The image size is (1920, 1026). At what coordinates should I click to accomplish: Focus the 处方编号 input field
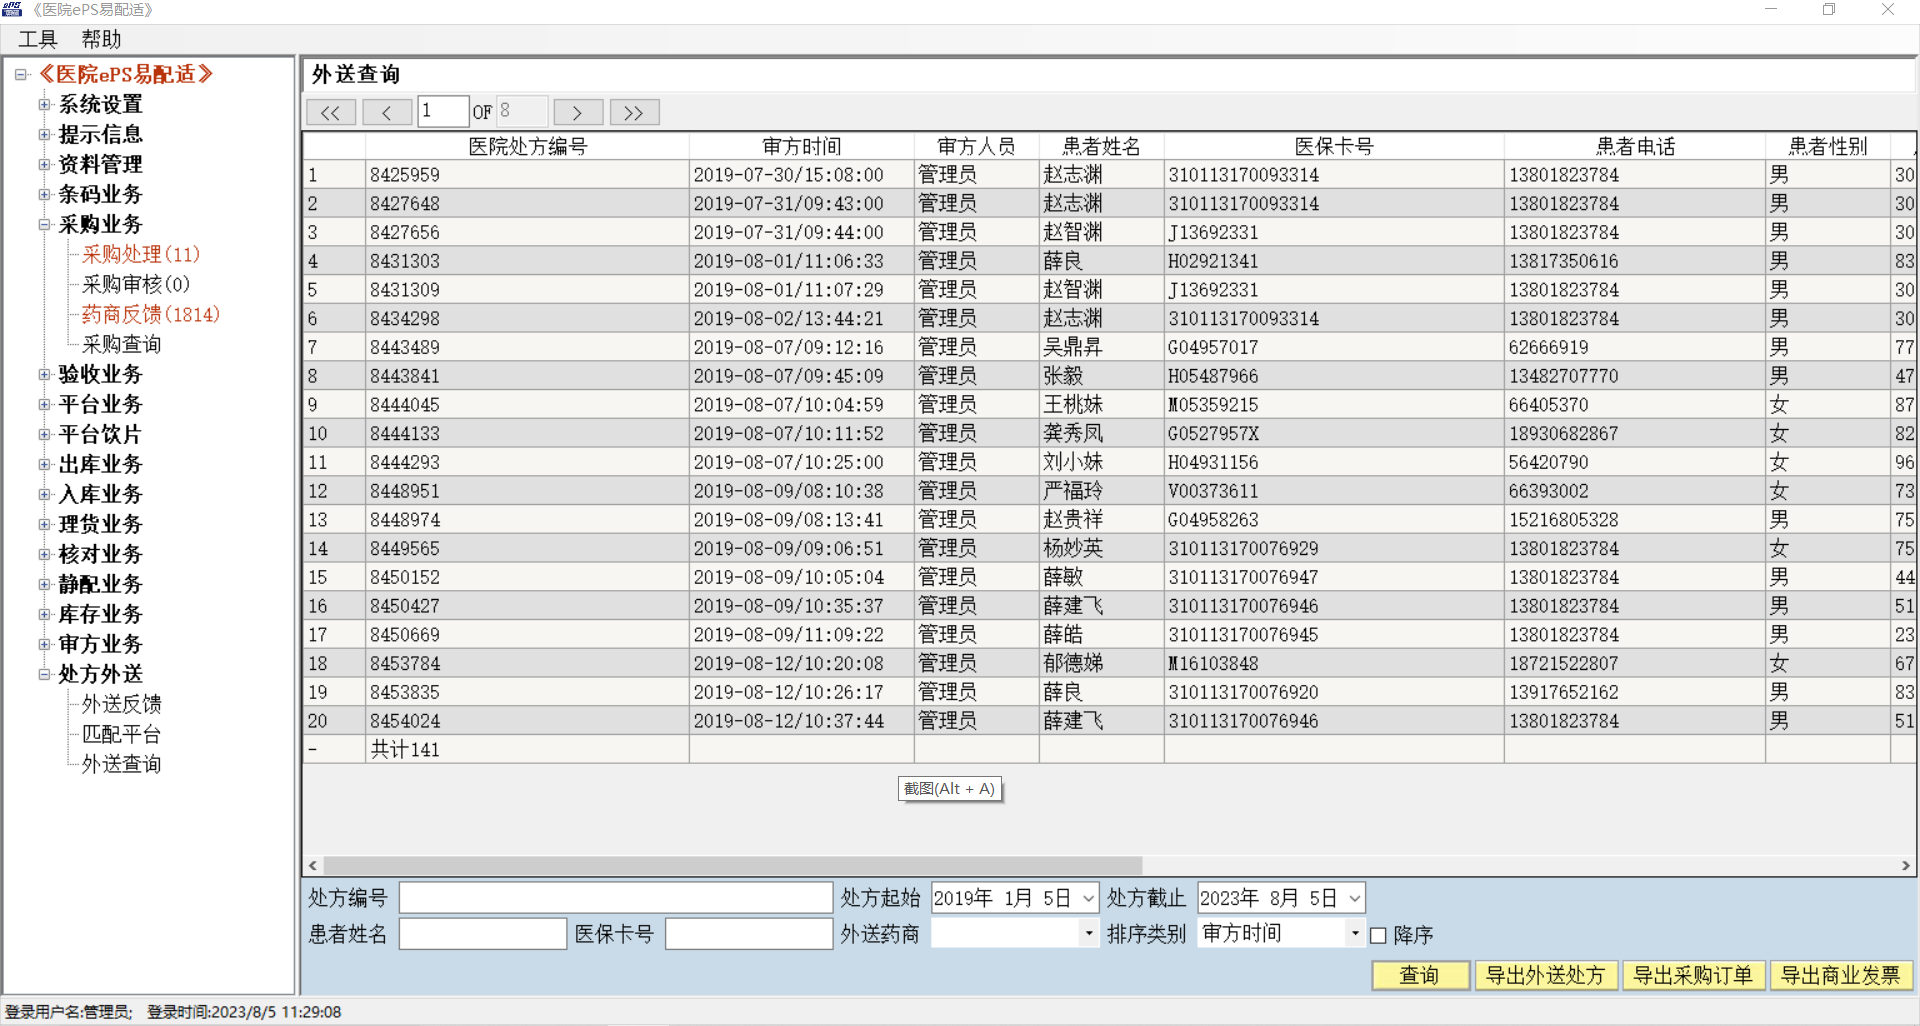(x=616, y=898)
